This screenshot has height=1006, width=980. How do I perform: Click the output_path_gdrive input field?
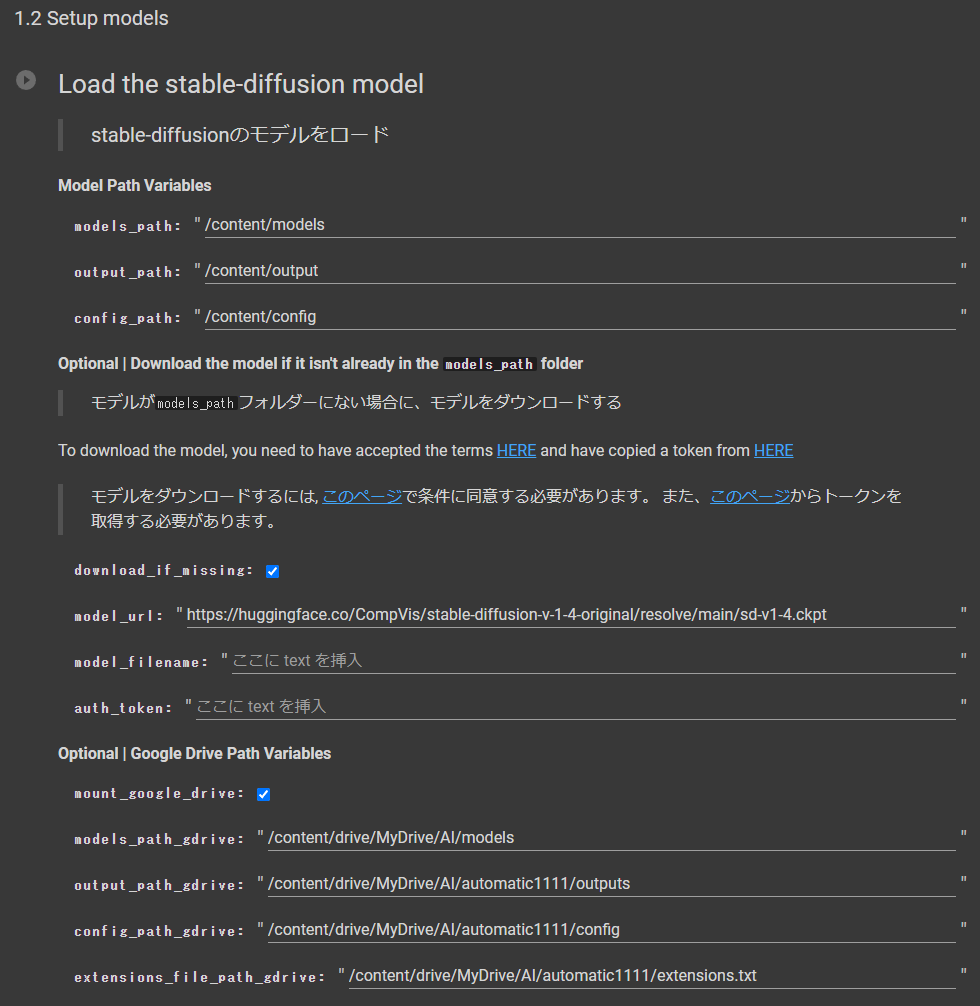pyautogui.click(x=611, y=884)
